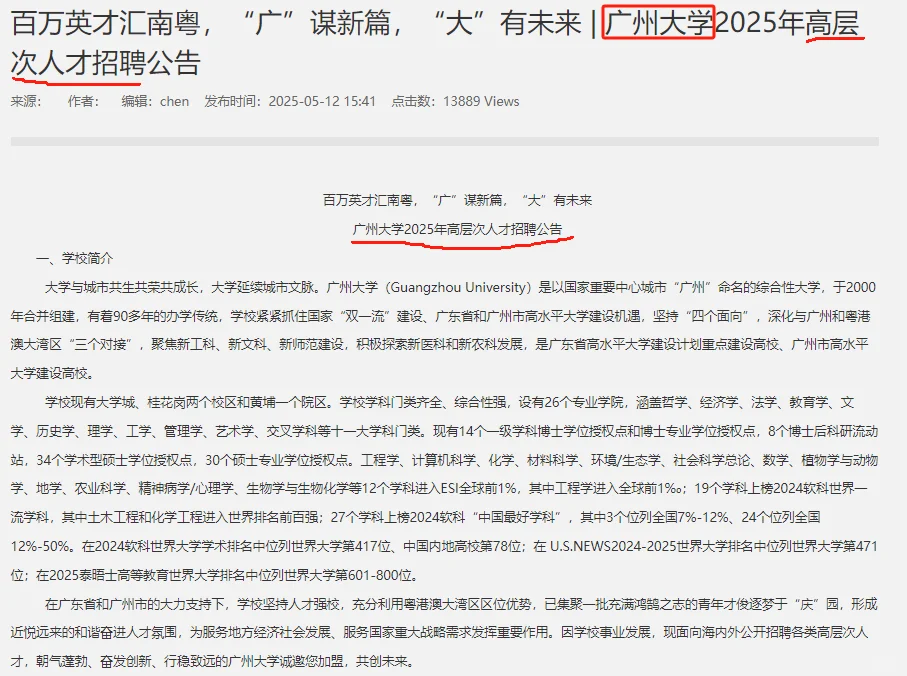Click the editor name 'chen'

(x=174, y=101)
